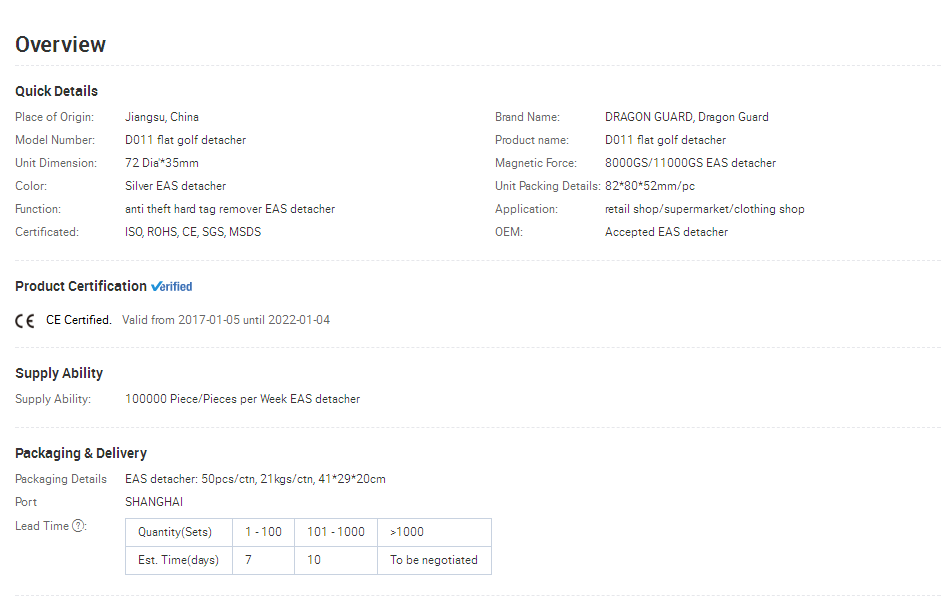The image size is (952, 598).
Task: Select the SHANGHAI port value
Action: (x=154, y=502)
